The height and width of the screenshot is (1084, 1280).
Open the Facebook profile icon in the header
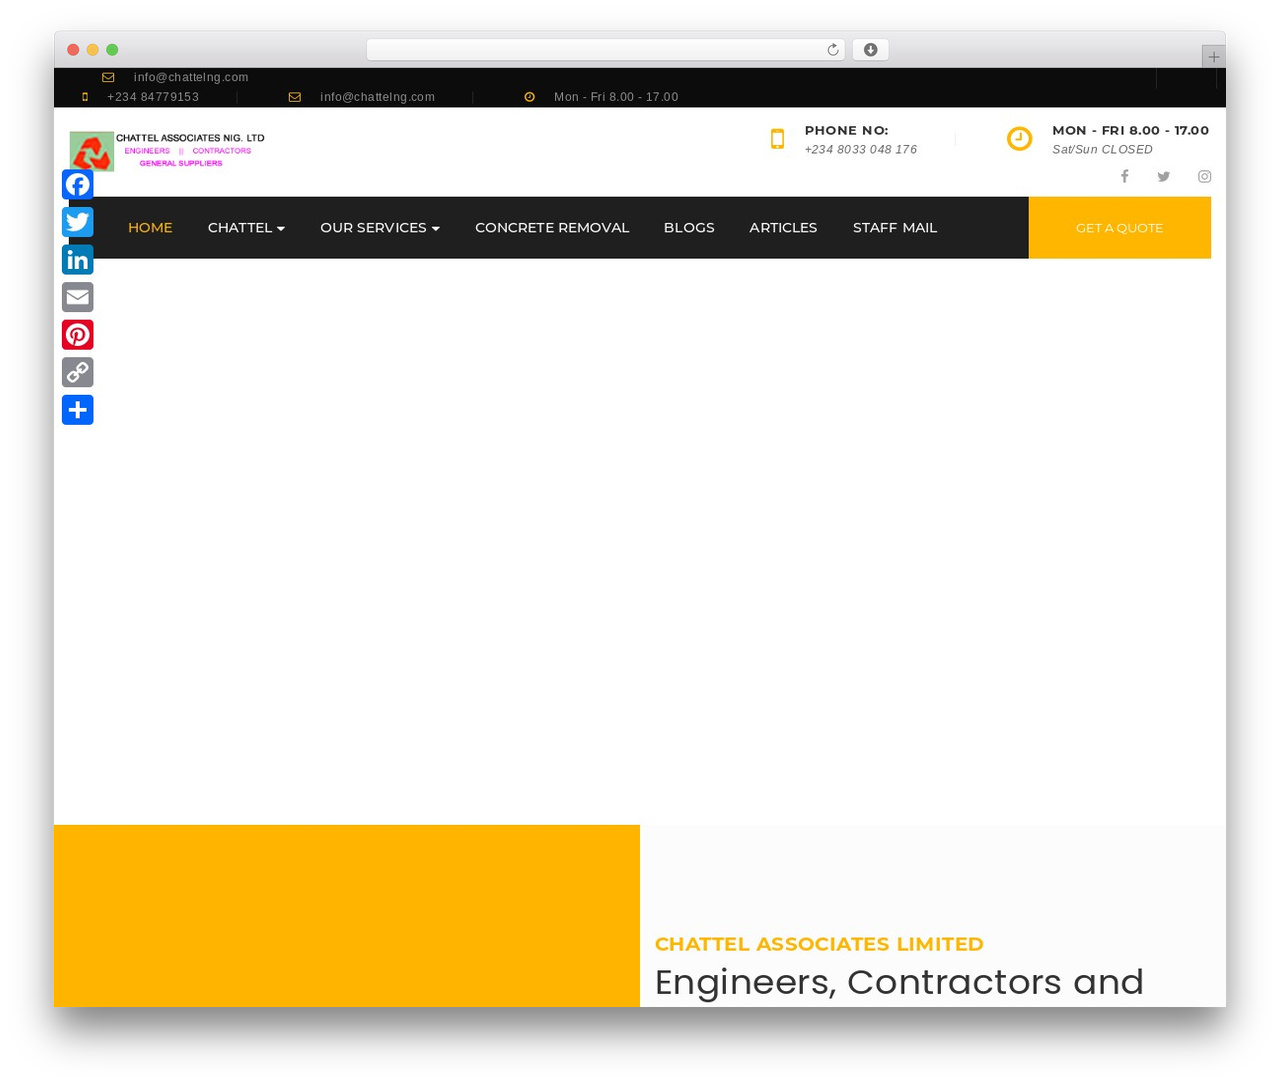tap(1124, 176)
